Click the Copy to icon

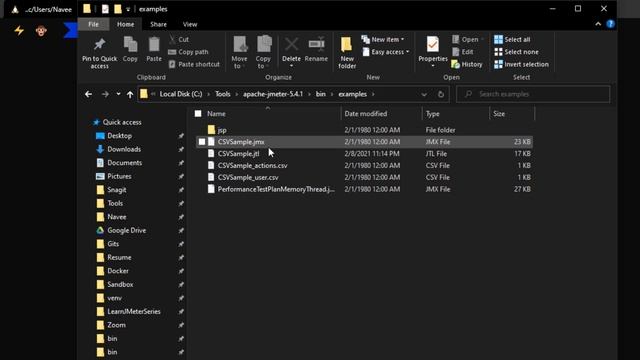[x=264, y=44]
